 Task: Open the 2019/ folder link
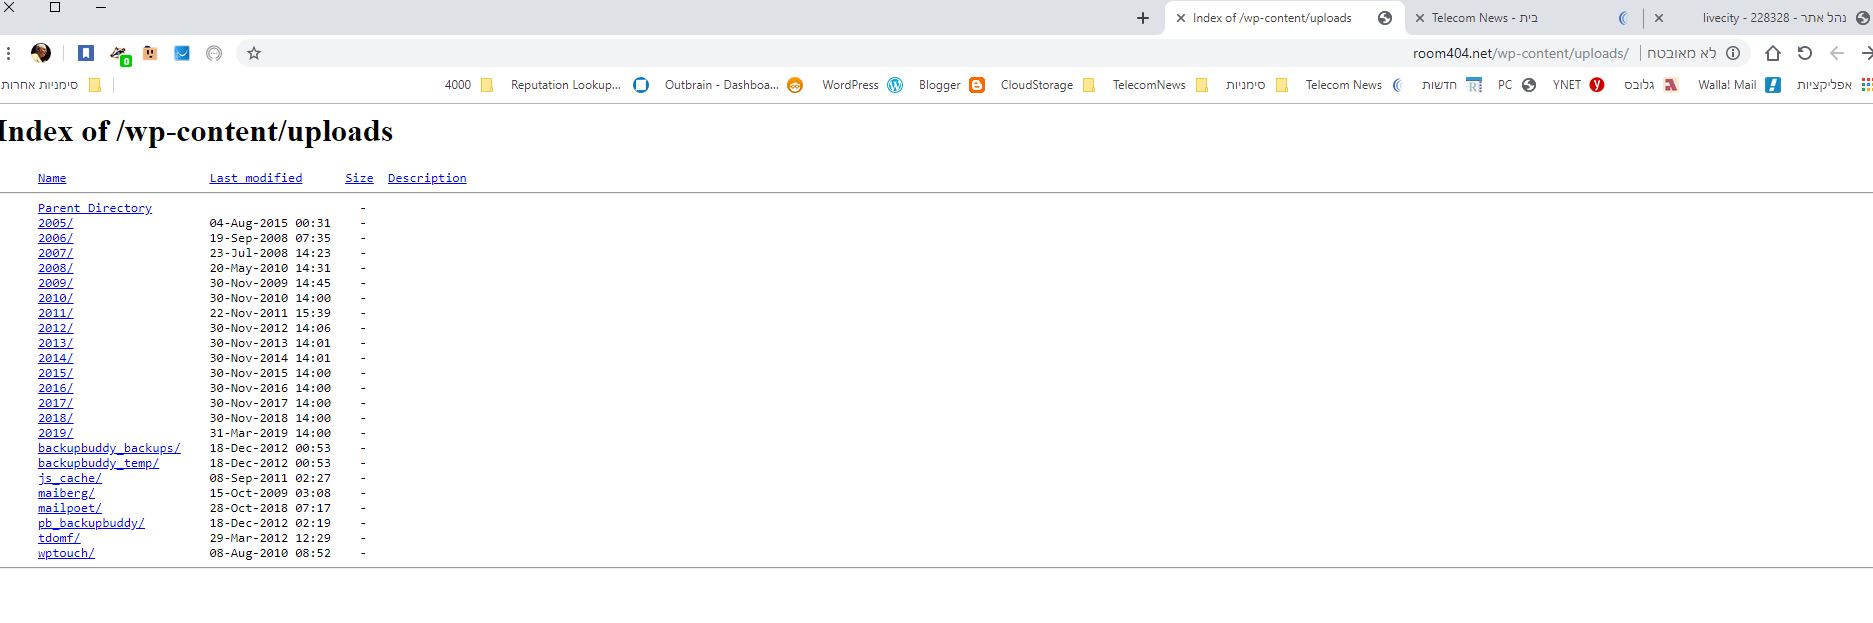click(x=55, y=433)
